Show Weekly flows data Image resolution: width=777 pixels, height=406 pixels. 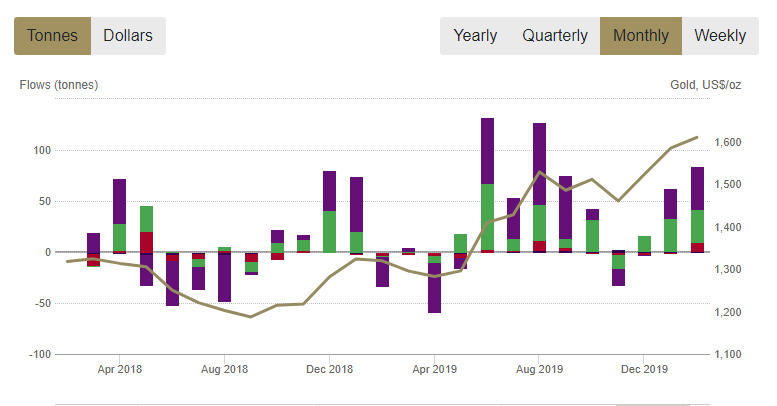(x=720, y=36)
